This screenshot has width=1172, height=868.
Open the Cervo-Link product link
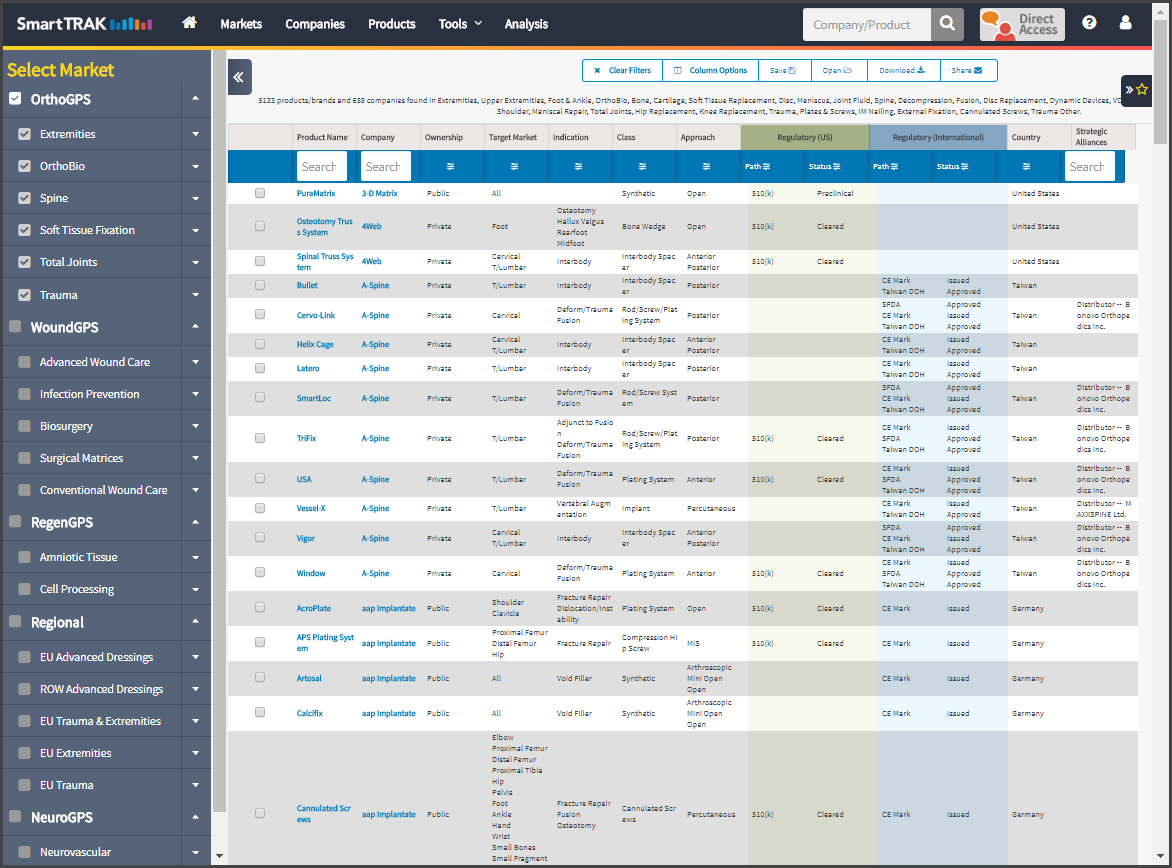(x=316, y=316)
